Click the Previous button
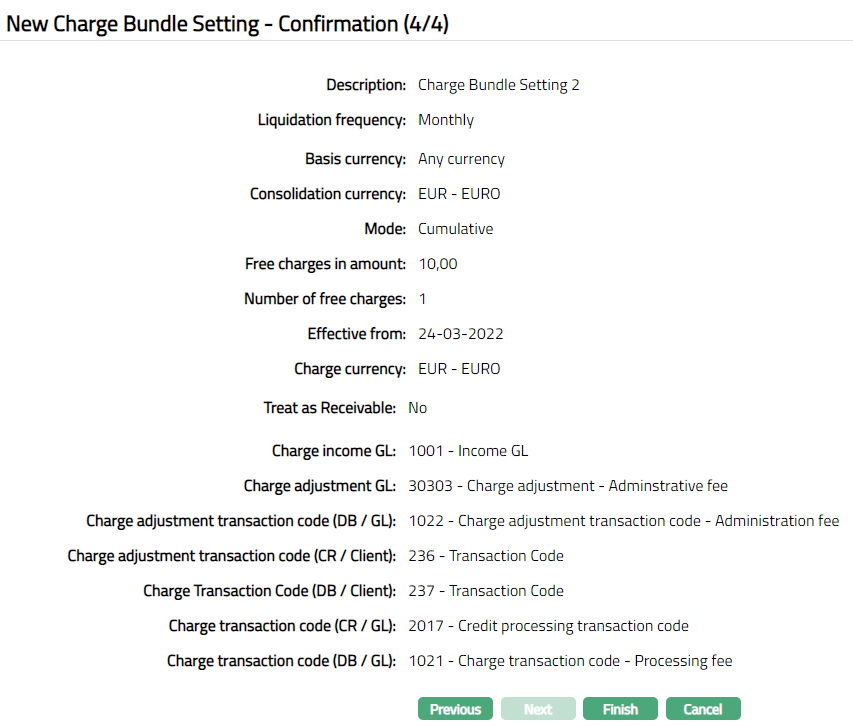This screenshot has width=853, height=726. pos(455,709)
